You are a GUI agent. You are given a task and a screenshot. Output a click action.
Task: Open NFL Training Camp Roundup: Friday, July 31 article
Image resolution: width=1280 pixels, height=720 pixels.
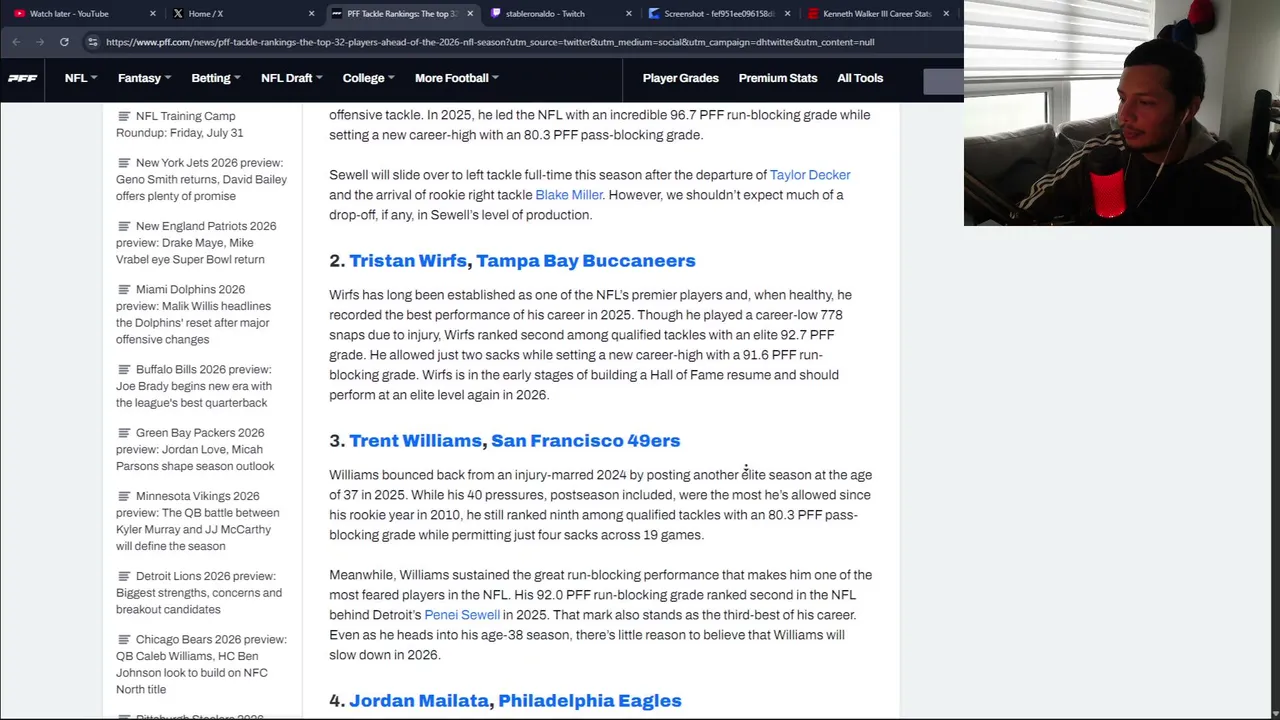point(180,124)
